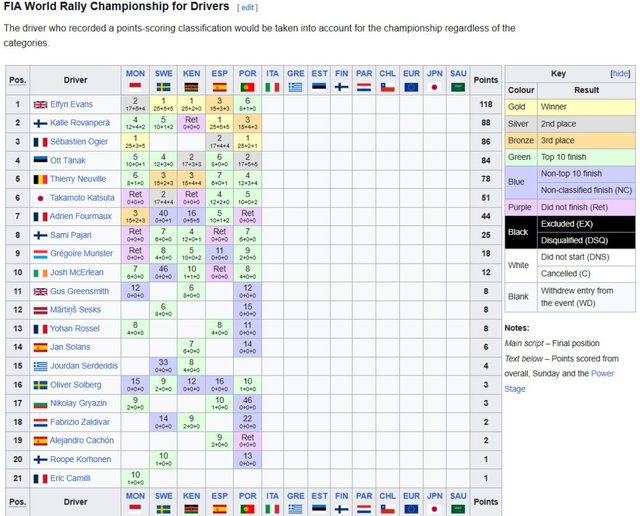Open Roope Korhonen driver page
This screenshot has width=640, height=516.
pyautogui.click(x=80, y=459)
